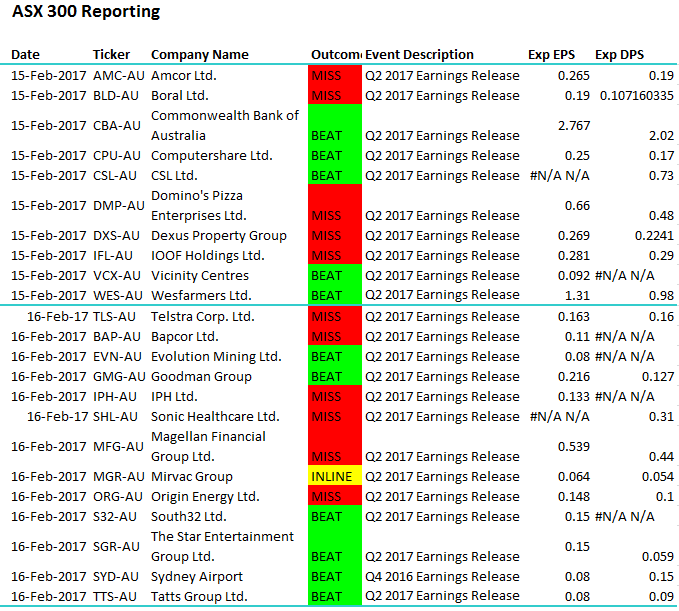
Task: Select DPS value 0.107160335
Action: pos(637,96)
